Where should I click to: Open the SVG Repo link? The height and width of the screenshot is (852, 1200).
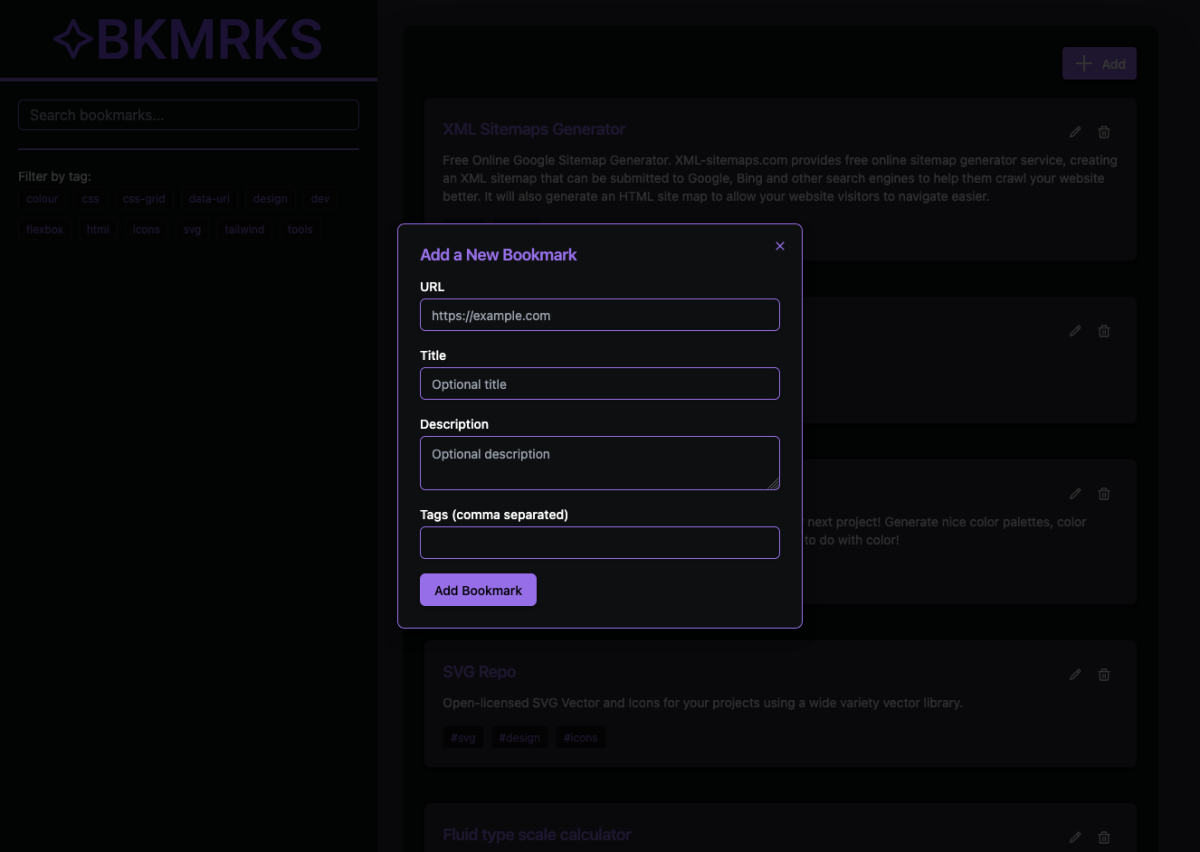[479, 672]
